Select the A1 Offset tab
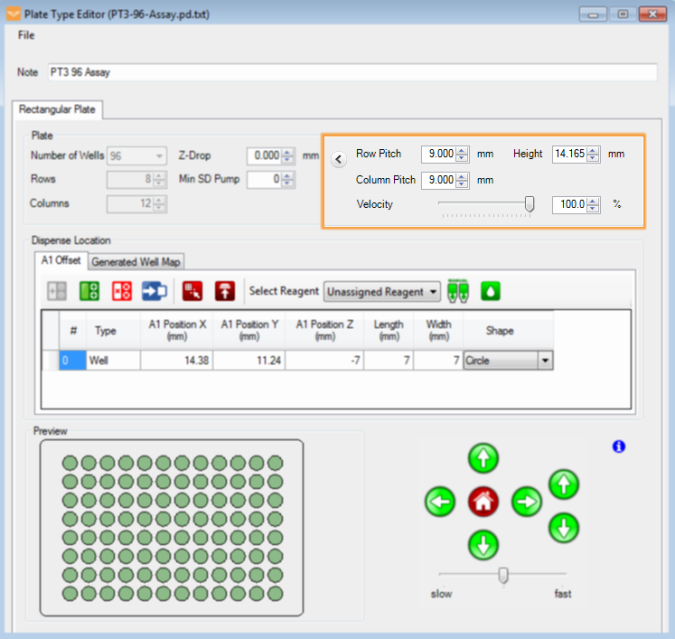Viewport: 675px width, 639px height. coord(61,261)
